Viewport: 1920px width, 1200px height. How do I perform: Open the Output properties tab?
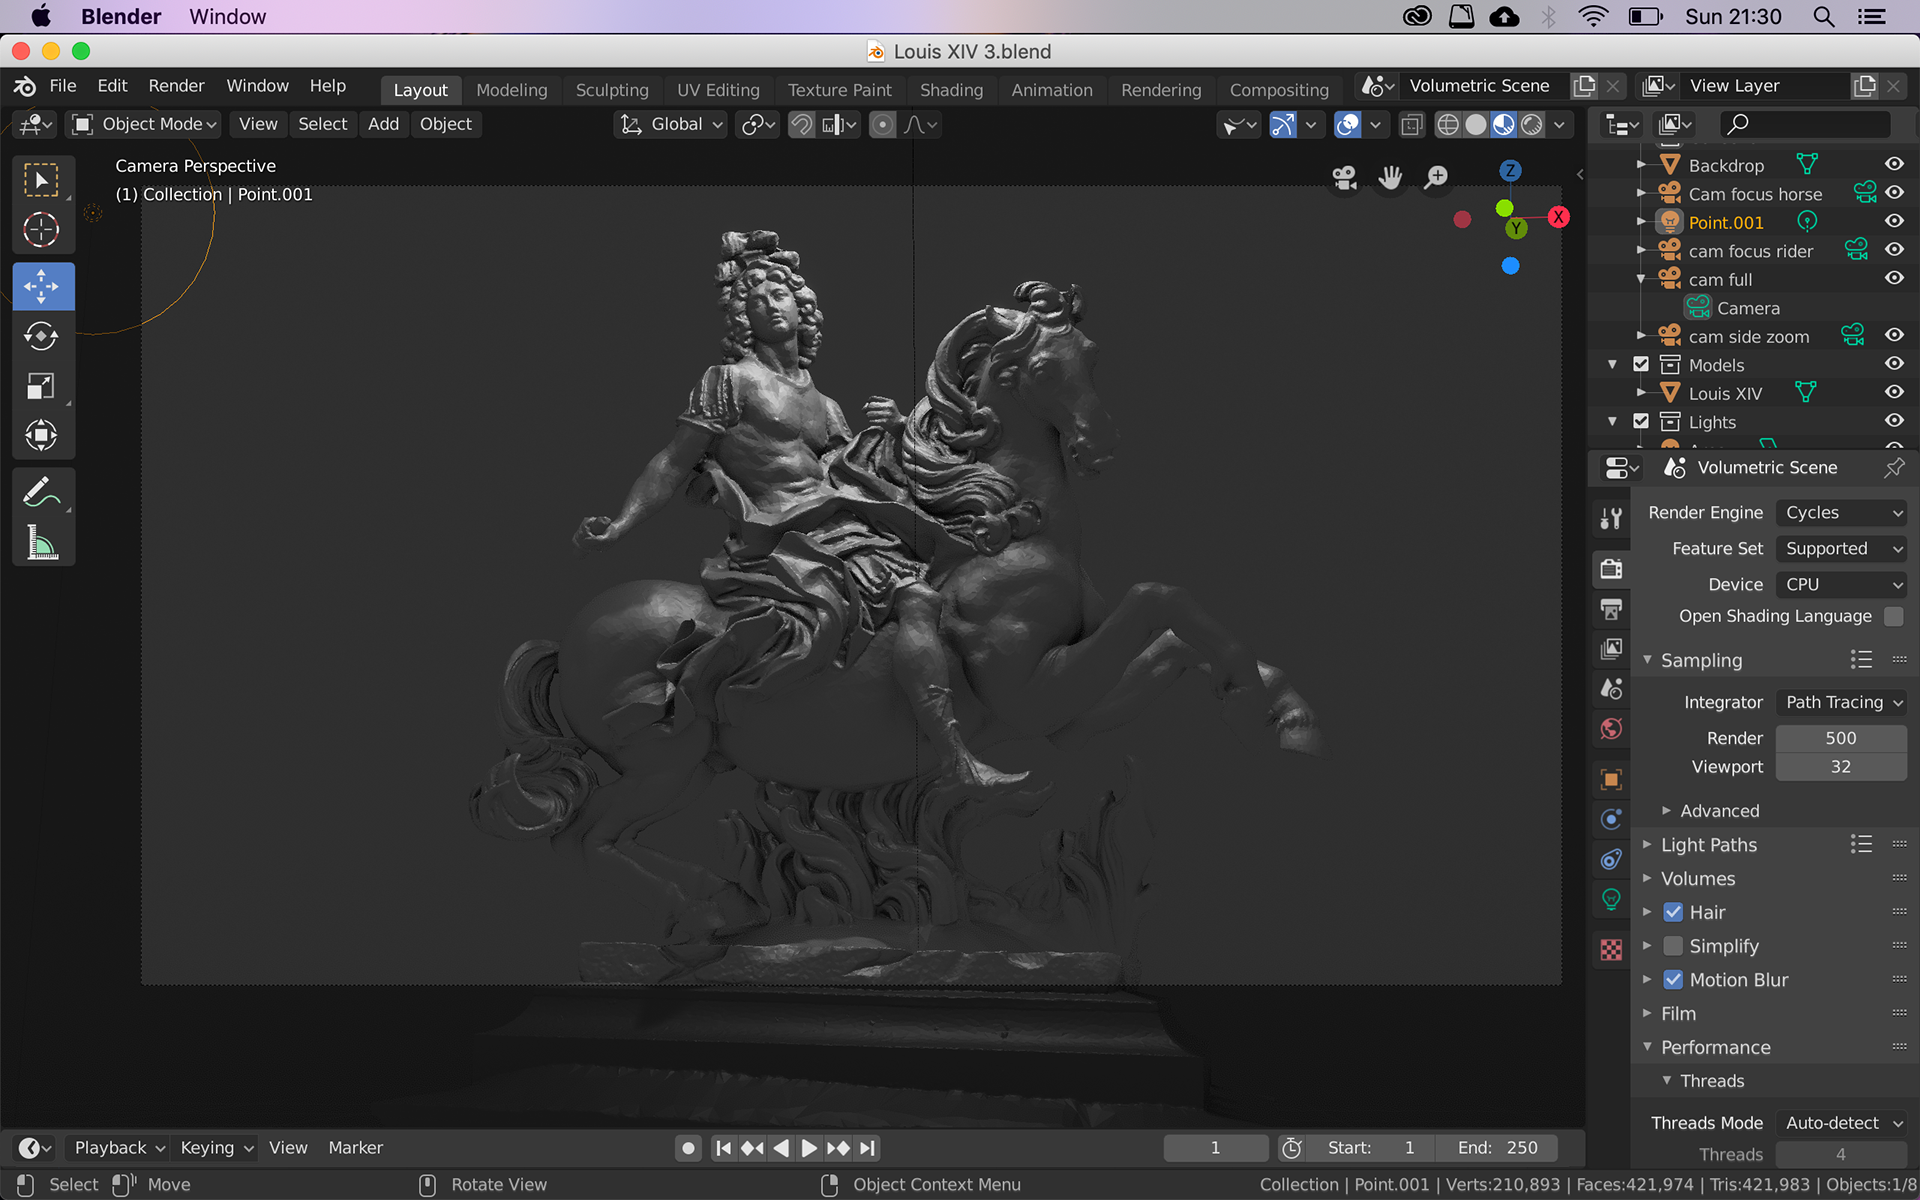1611,608
